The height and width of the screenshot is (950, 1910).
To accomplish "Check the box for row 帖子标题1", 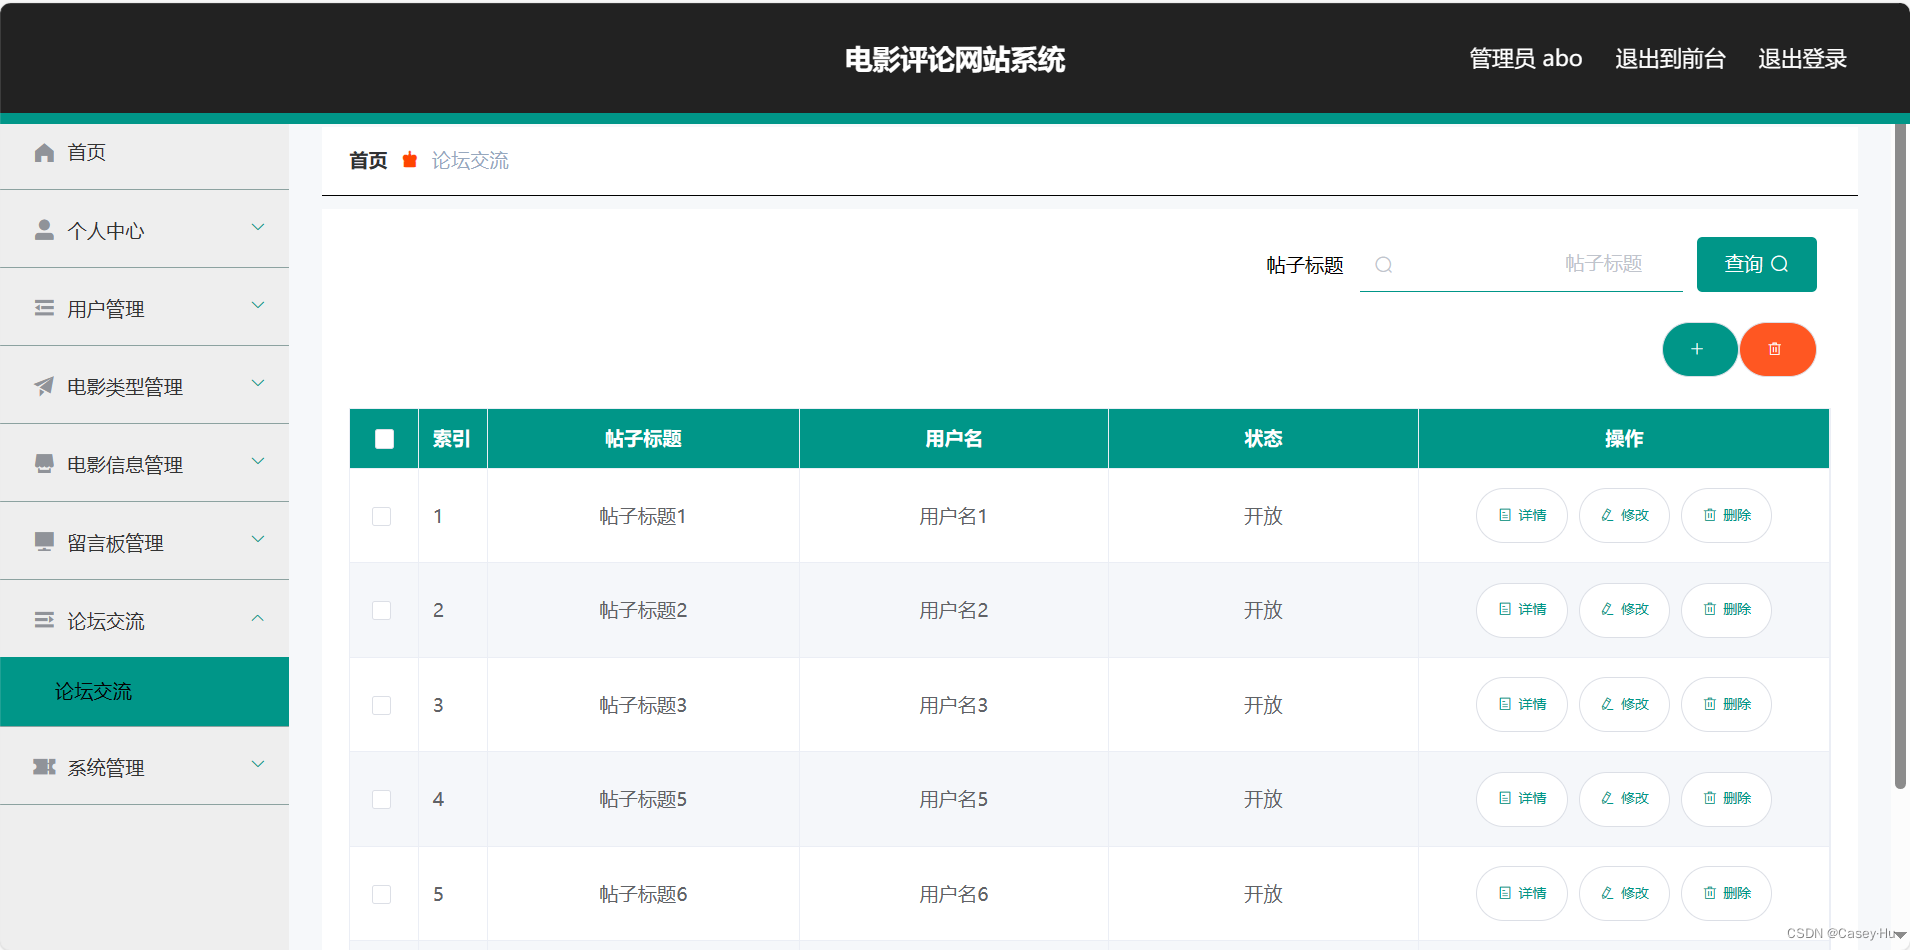I will click(x=381, y=516).
